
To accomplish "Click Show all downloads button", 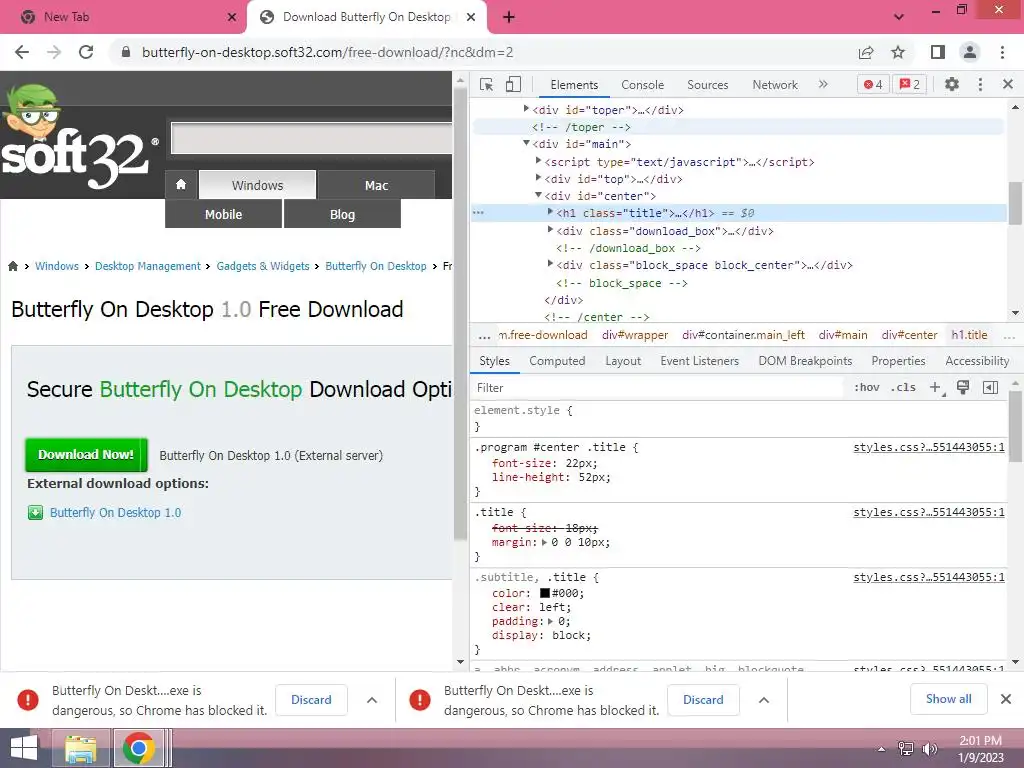I will 948,699.
